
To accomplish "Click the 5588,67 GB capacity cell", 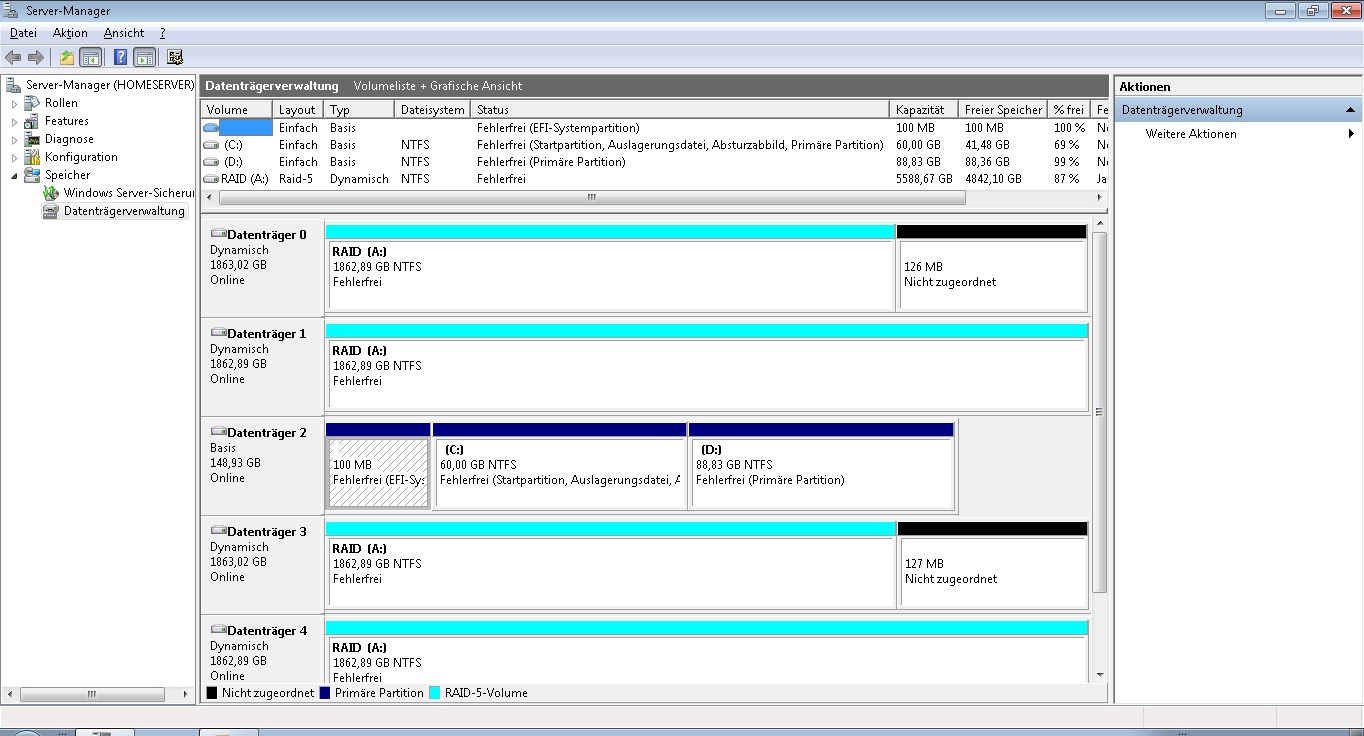I will point(924,179).
